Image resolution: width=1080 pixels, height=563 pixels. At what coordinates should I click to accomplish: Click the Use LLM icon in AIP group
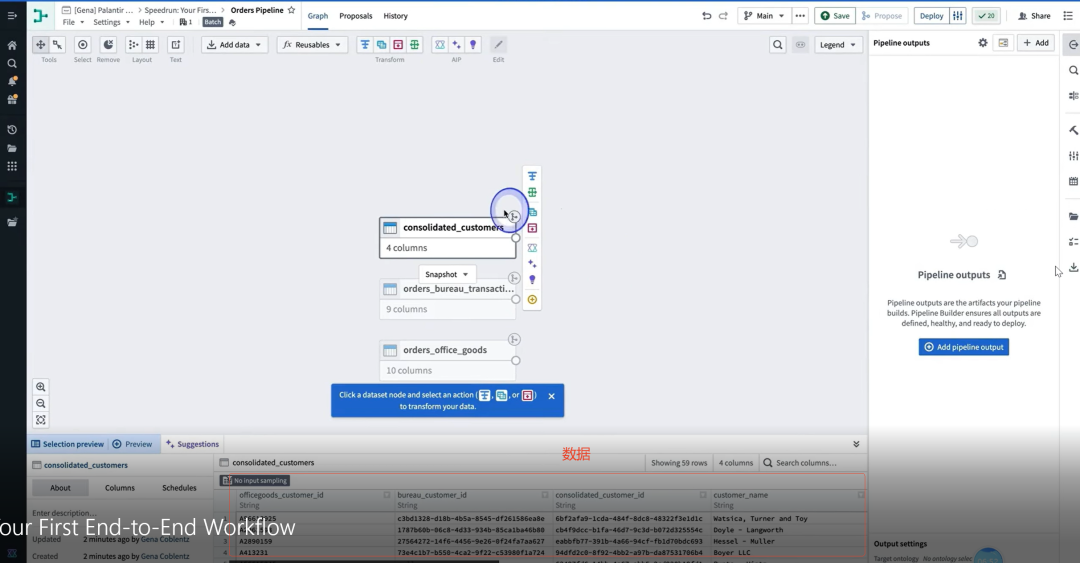coord(439,45)
